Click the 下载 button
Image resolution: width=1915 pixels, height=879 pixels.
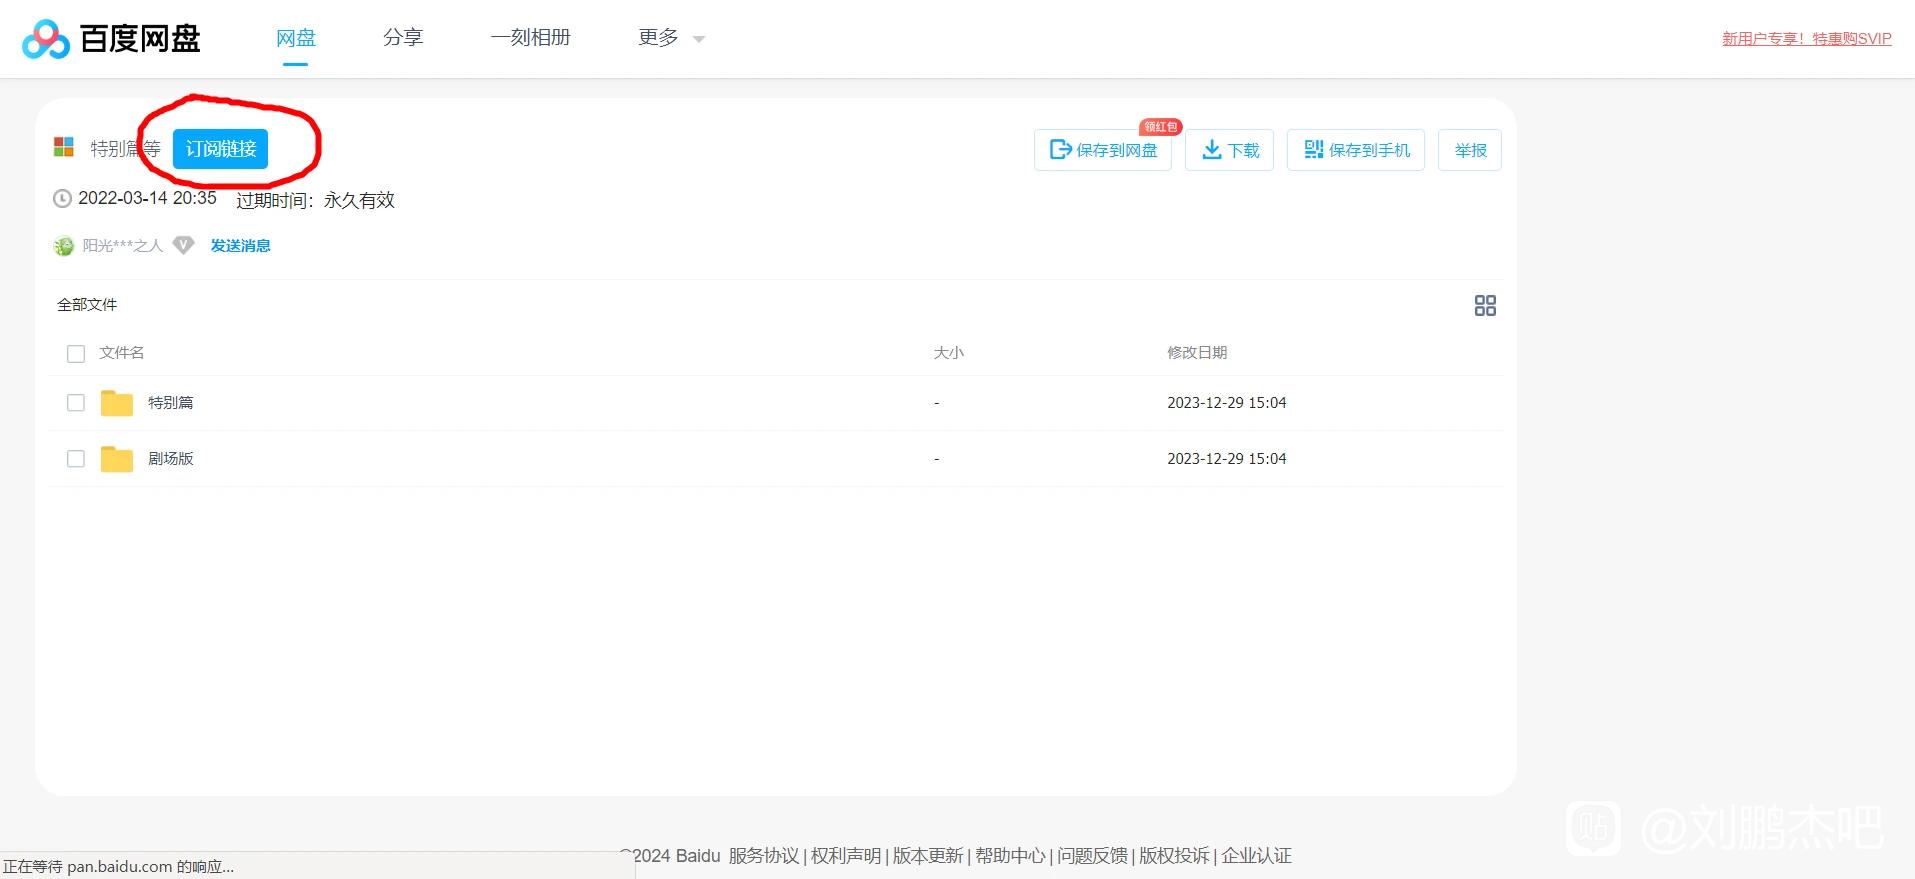1229,150
